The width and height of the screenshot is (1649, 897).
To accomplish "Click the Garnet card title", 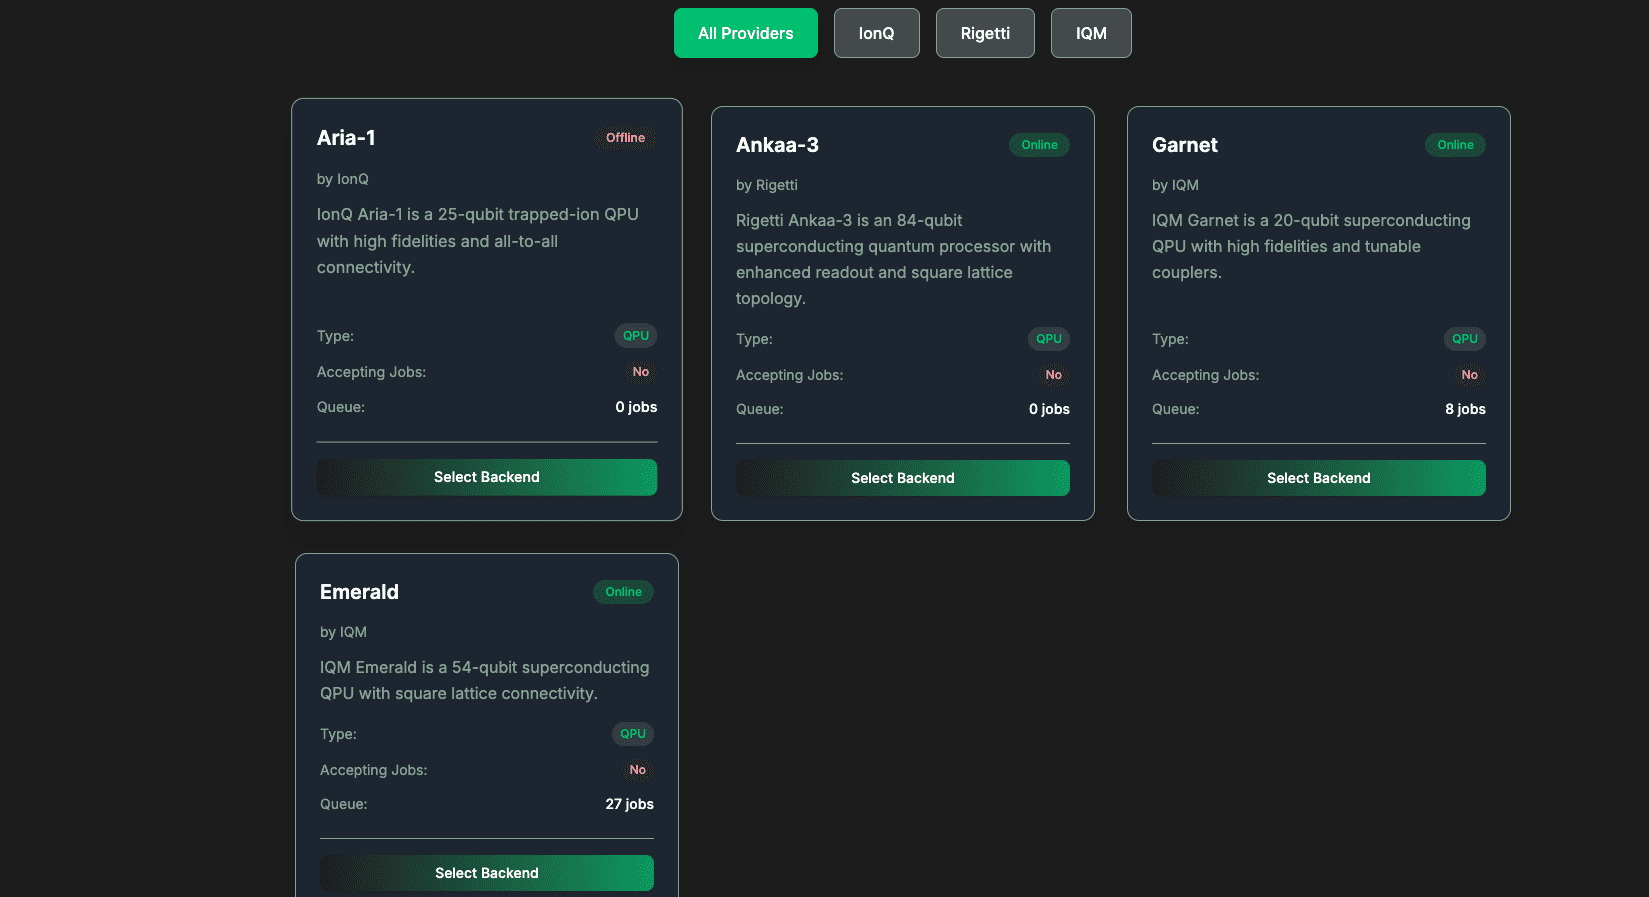I will coord(1184,145).
